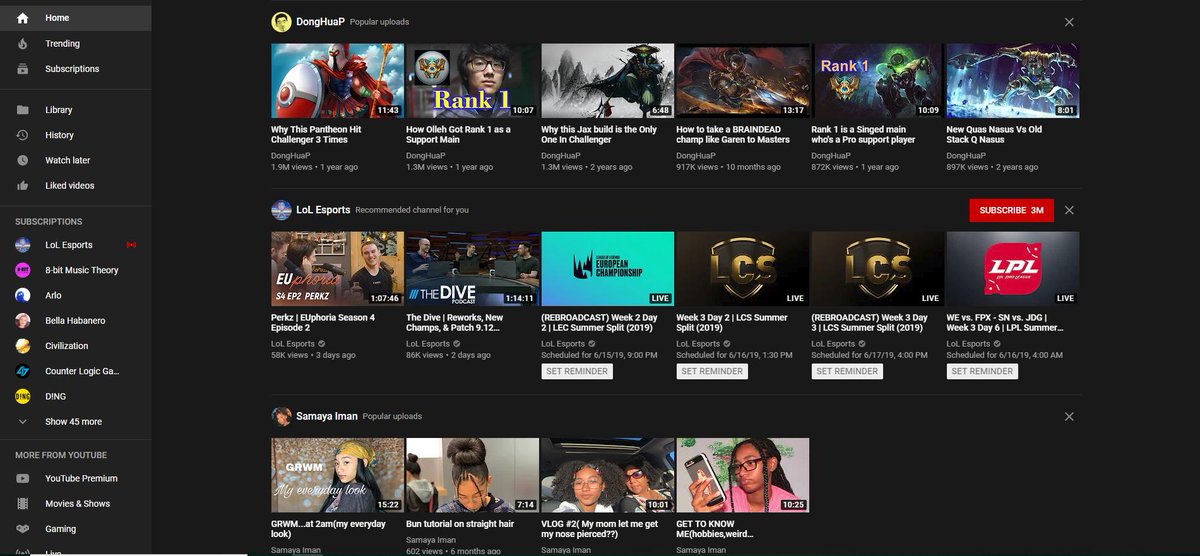Set reminder for Week 3 Day 2 LCS
The height and width of the screenshot is (556, 1200).
click(x=712, y=371)
